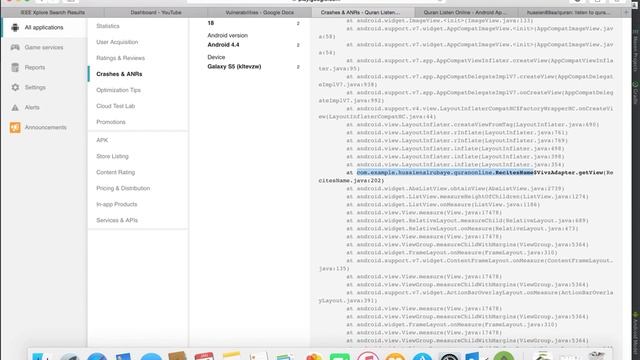Open Services & APIs page
The image size is (640, 360).
[x=117, y=220]
